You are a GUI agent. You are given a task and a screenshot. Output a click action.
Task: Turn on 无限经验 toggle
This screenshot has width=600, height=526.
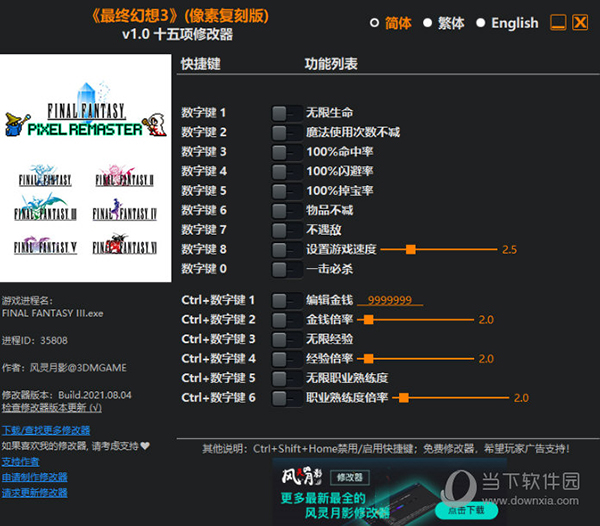(287, 340)
